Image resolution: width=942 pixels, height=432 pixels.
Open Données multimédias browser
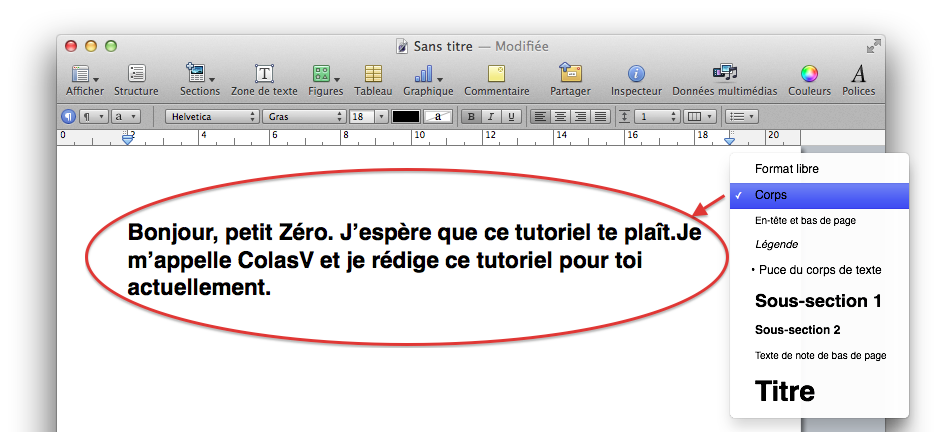coord(725,73)
